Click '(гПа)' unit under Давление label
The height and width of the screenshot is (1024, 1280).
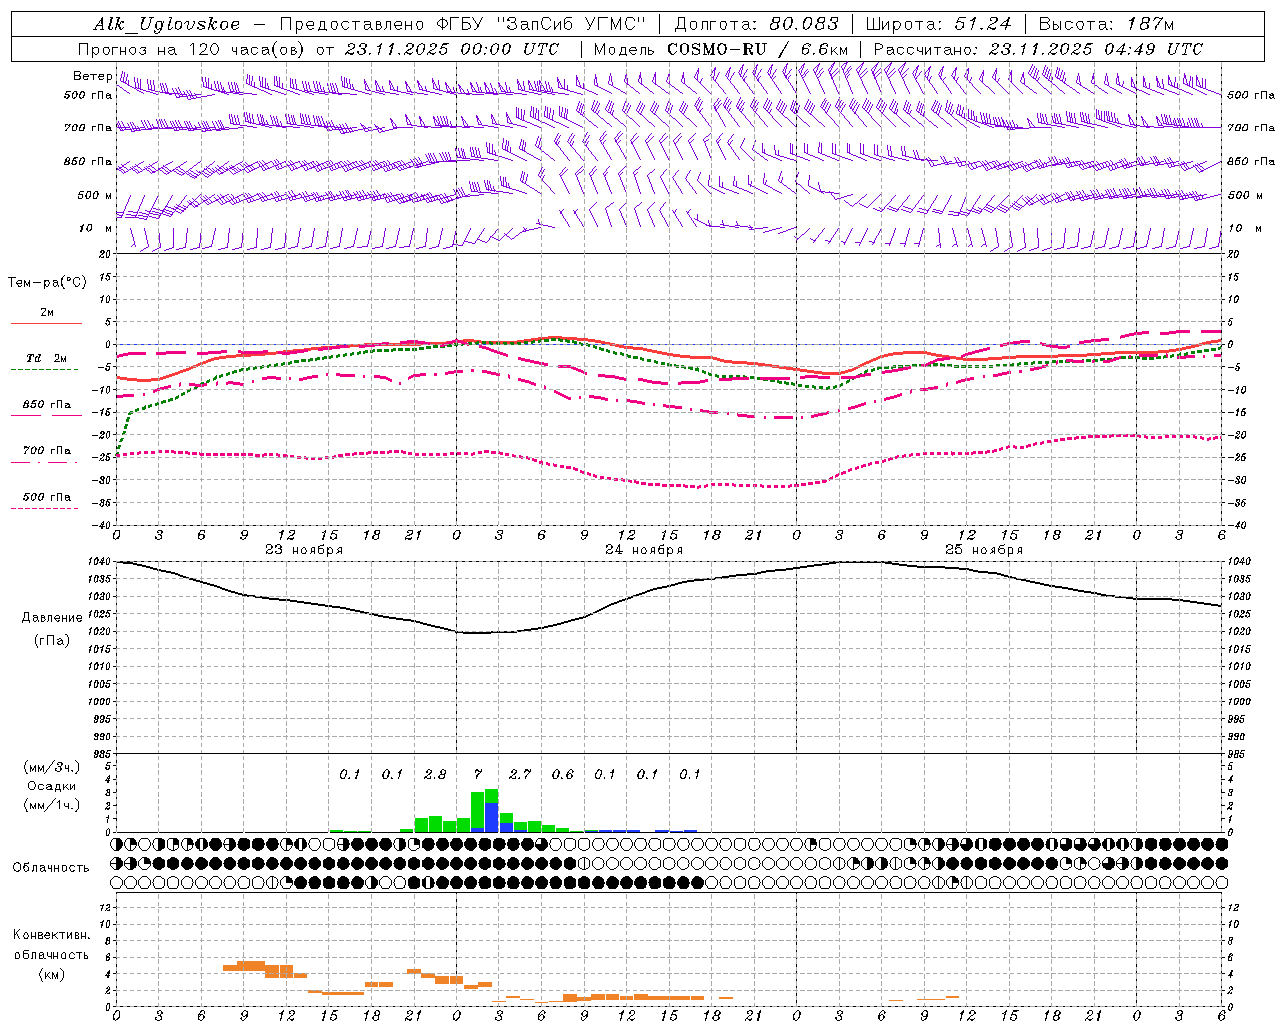coord(52,641)
